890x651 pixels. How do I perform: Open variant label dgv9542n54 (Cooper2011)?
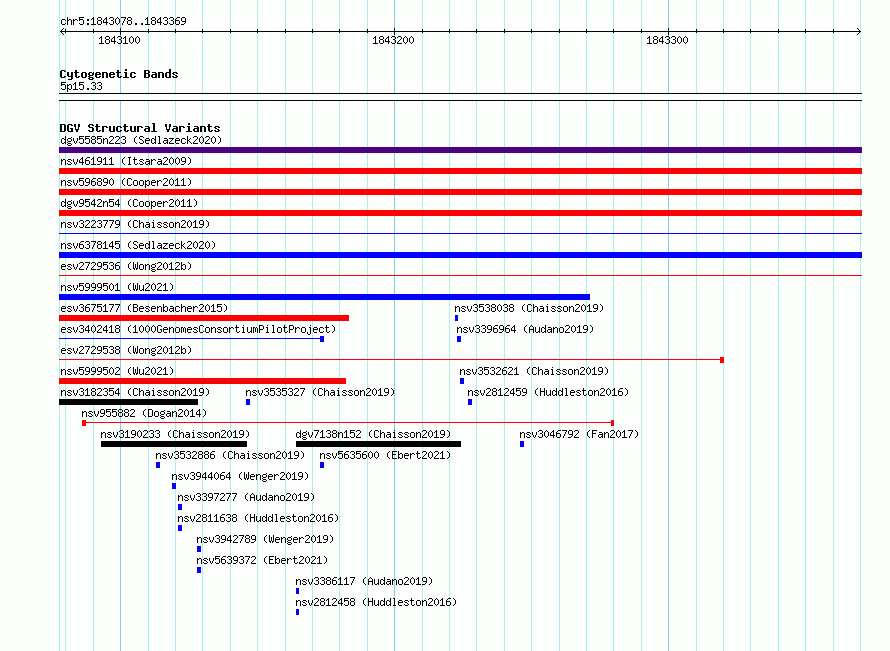(x=129, y=203)
